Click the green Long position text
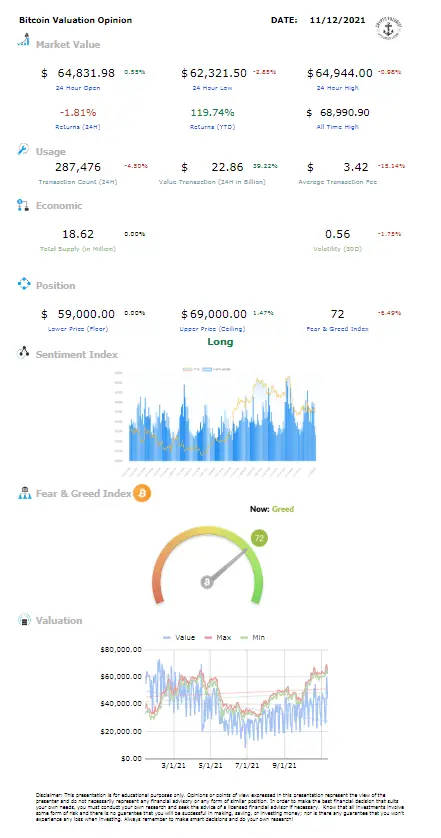 pos(220,342)
